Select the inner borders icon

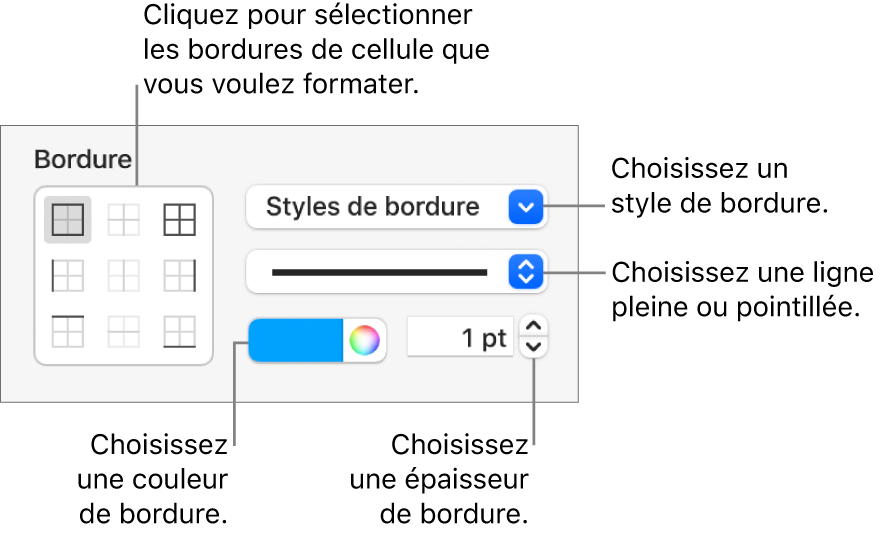pos(123,220)
